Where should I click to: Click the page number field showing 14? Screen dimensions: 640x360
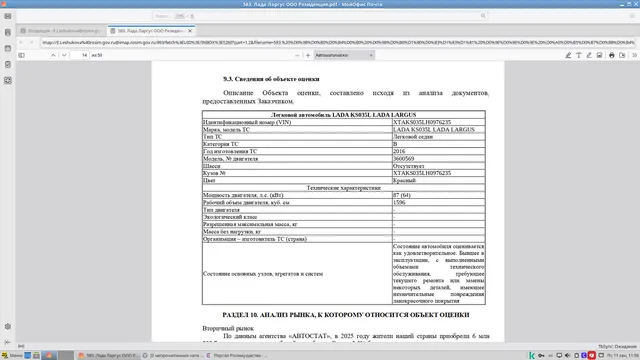[80, 55]
